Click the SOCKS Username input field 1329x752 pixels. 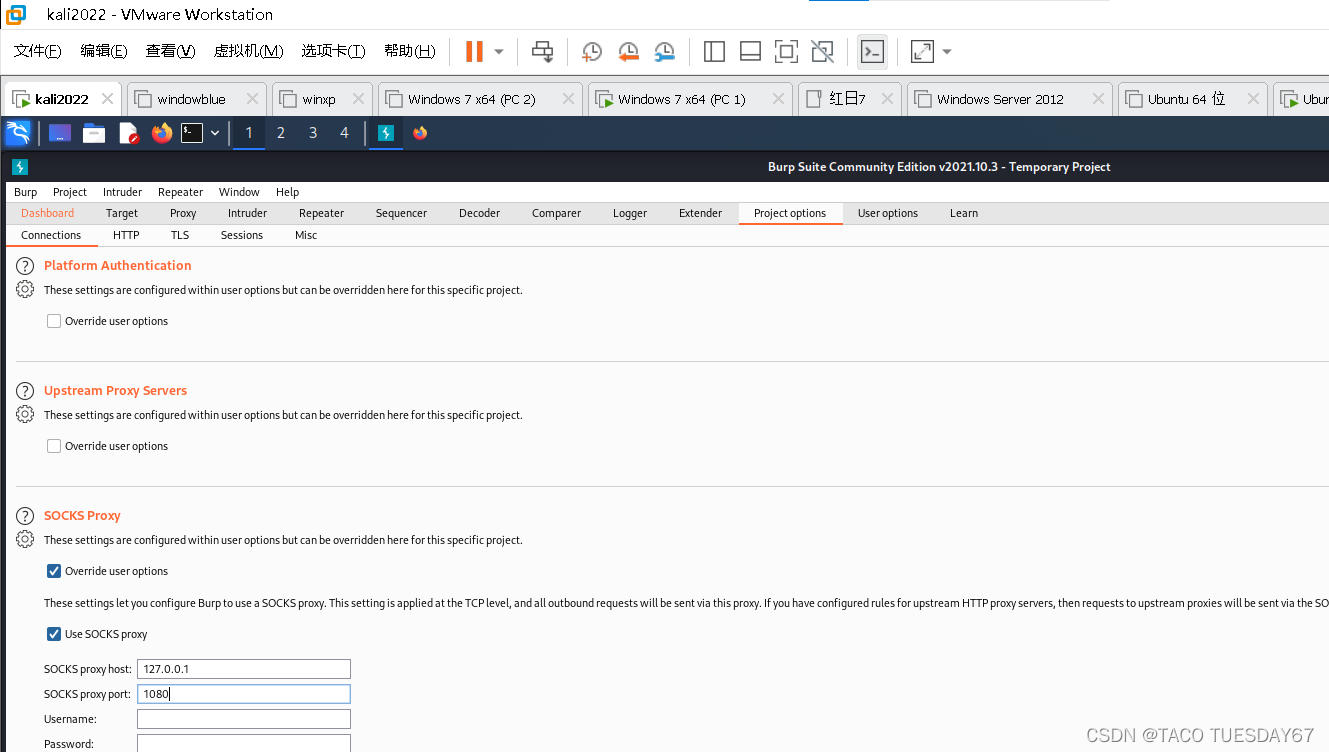[x=244, y=719]
